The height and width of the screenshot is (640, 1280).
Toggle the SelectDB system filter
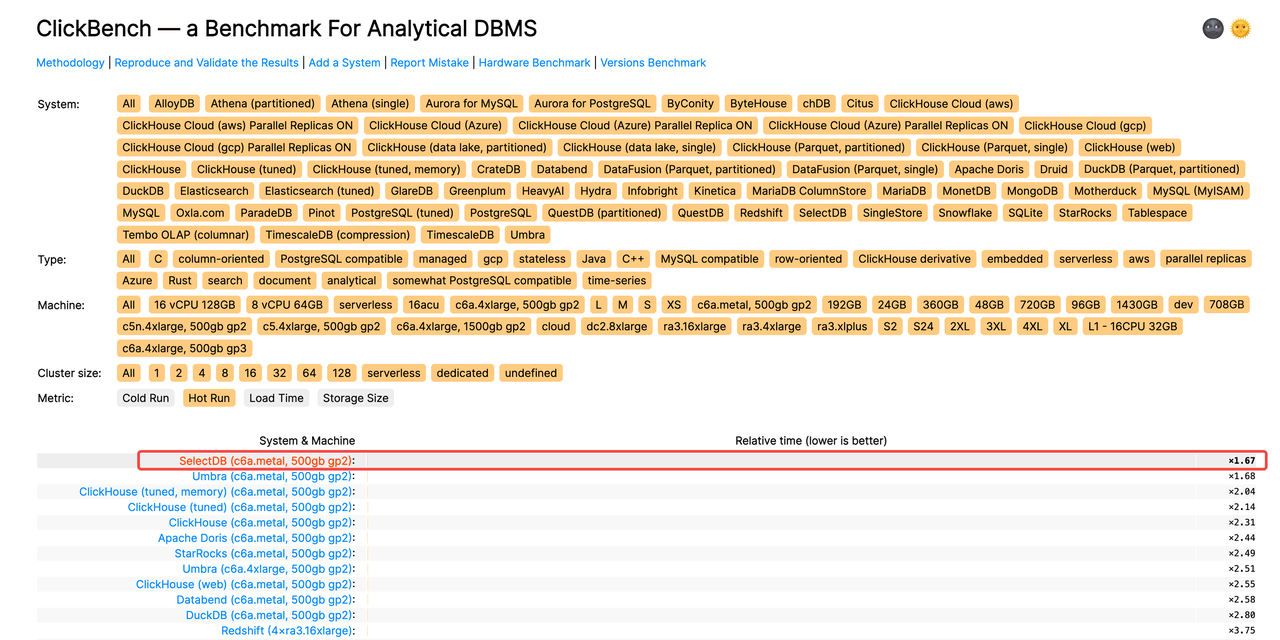(823, 214)
